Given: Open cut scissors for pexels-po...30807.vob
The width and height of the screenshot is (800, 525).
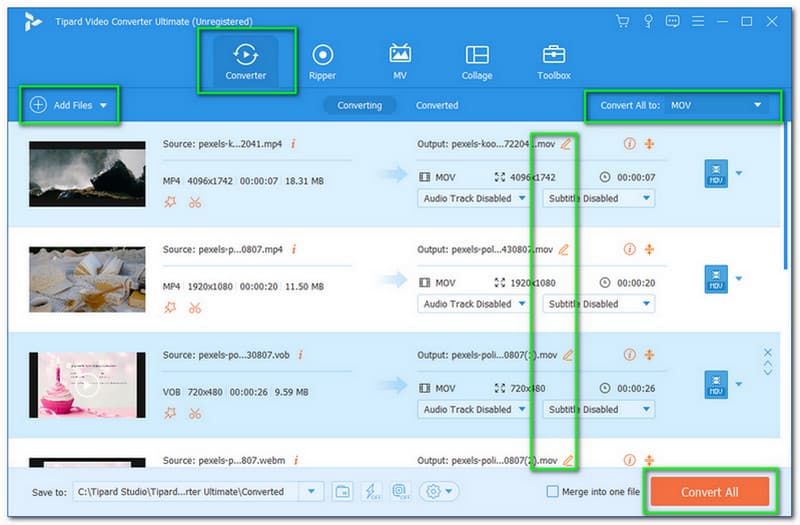Looking at the screenshot, I should tap(195, 414).
